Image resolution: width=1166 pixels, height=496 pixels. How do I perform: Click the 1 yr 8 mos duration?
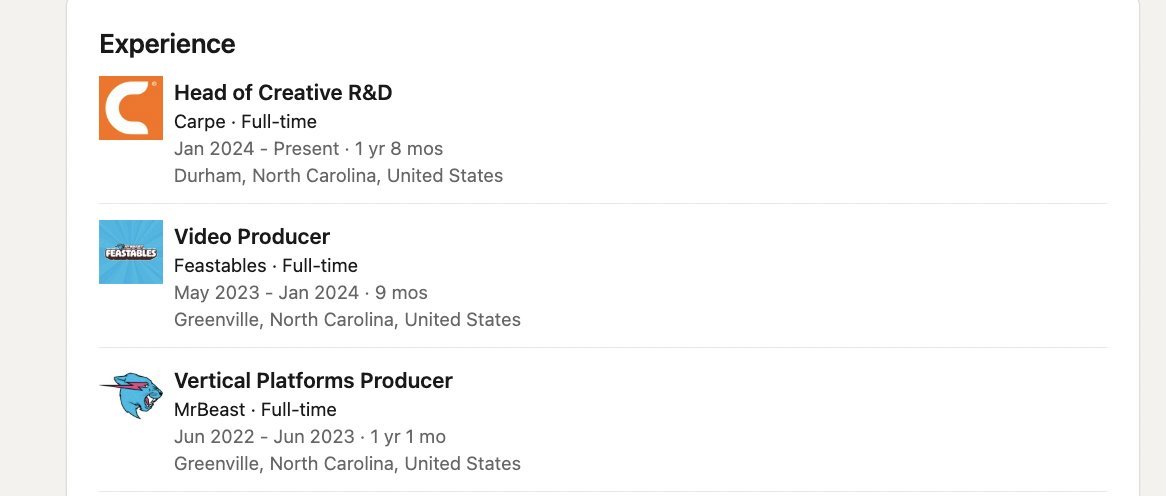(x=399, y=149)
